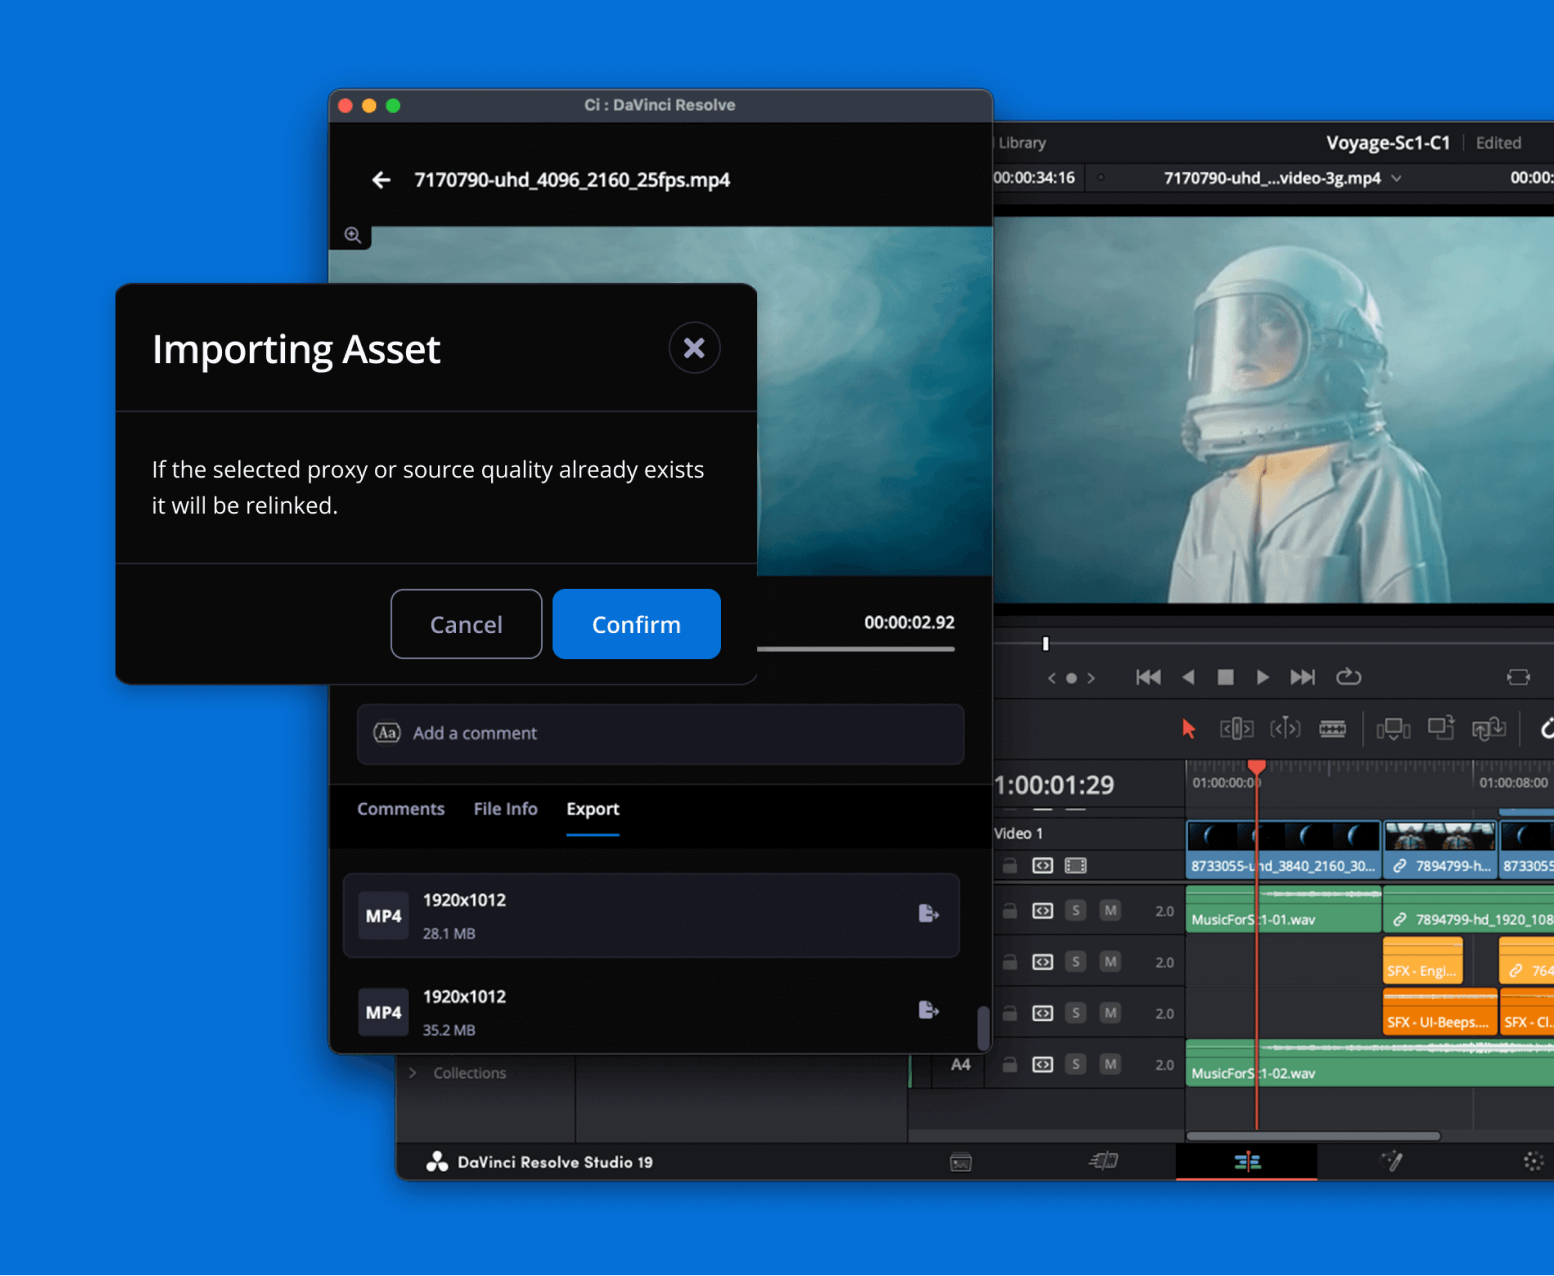
Task: Click the viewer scrubber bar handle
Action: [1046, 644]
